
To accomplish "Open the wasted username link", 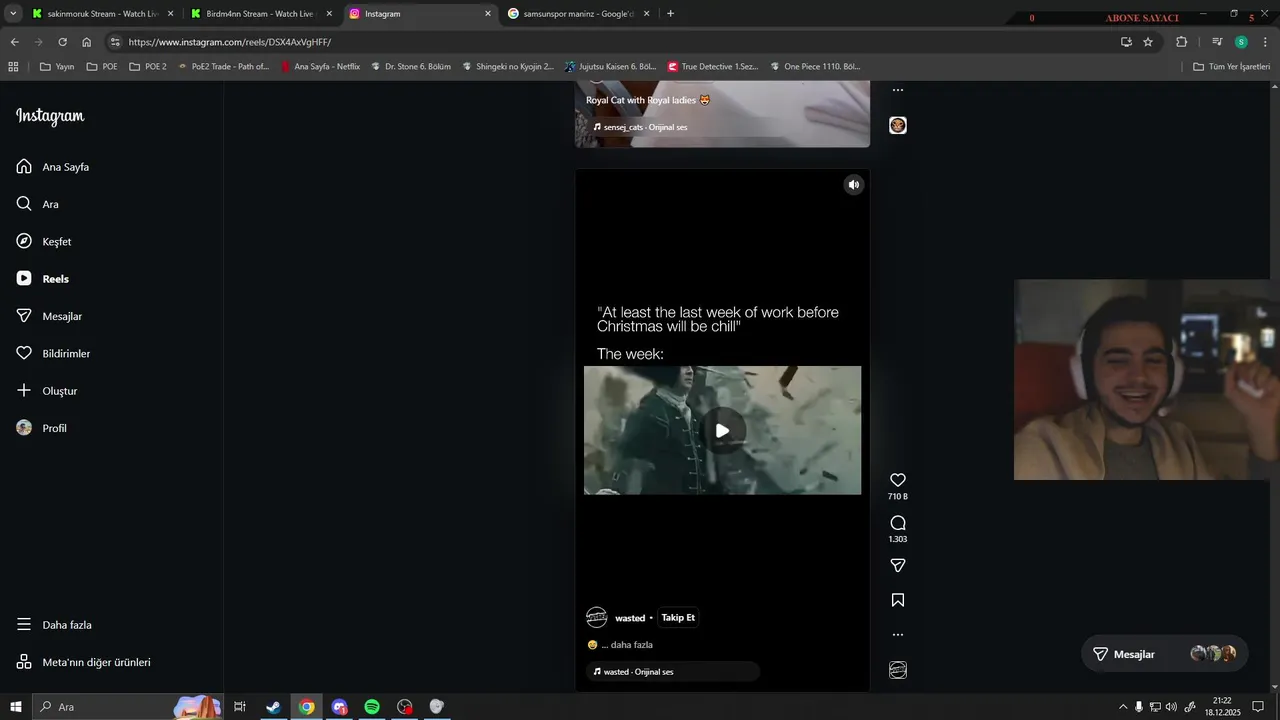I will point(630,618).
